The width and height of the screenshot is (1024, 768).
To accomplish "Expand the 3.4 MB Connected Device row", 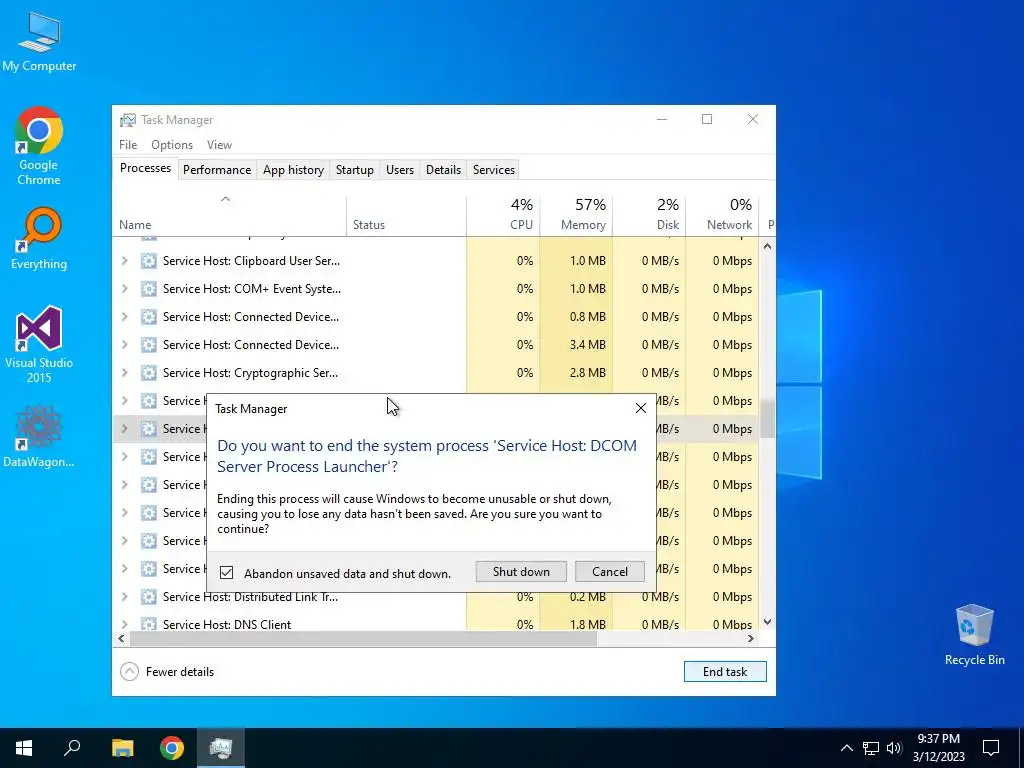I will [x=124, y=345].
